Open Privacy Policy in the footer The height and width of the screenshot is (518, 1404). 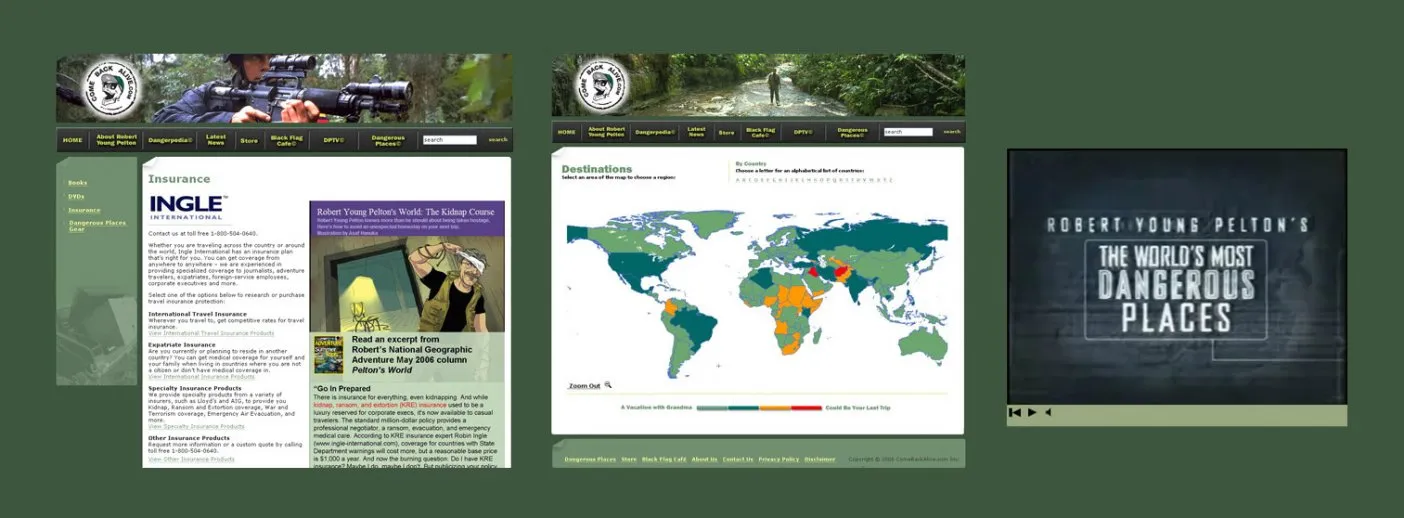(778, 459)
